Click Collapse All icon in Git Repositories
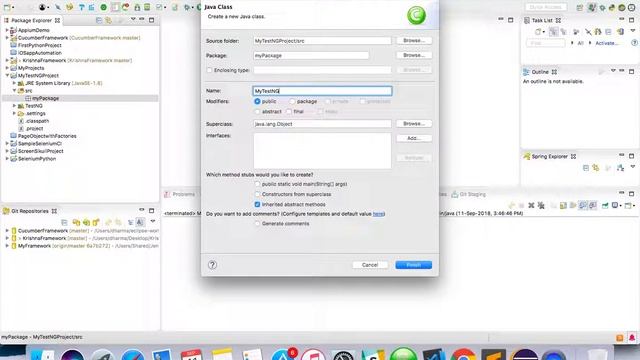640x360 pixels. coord(64,222)
